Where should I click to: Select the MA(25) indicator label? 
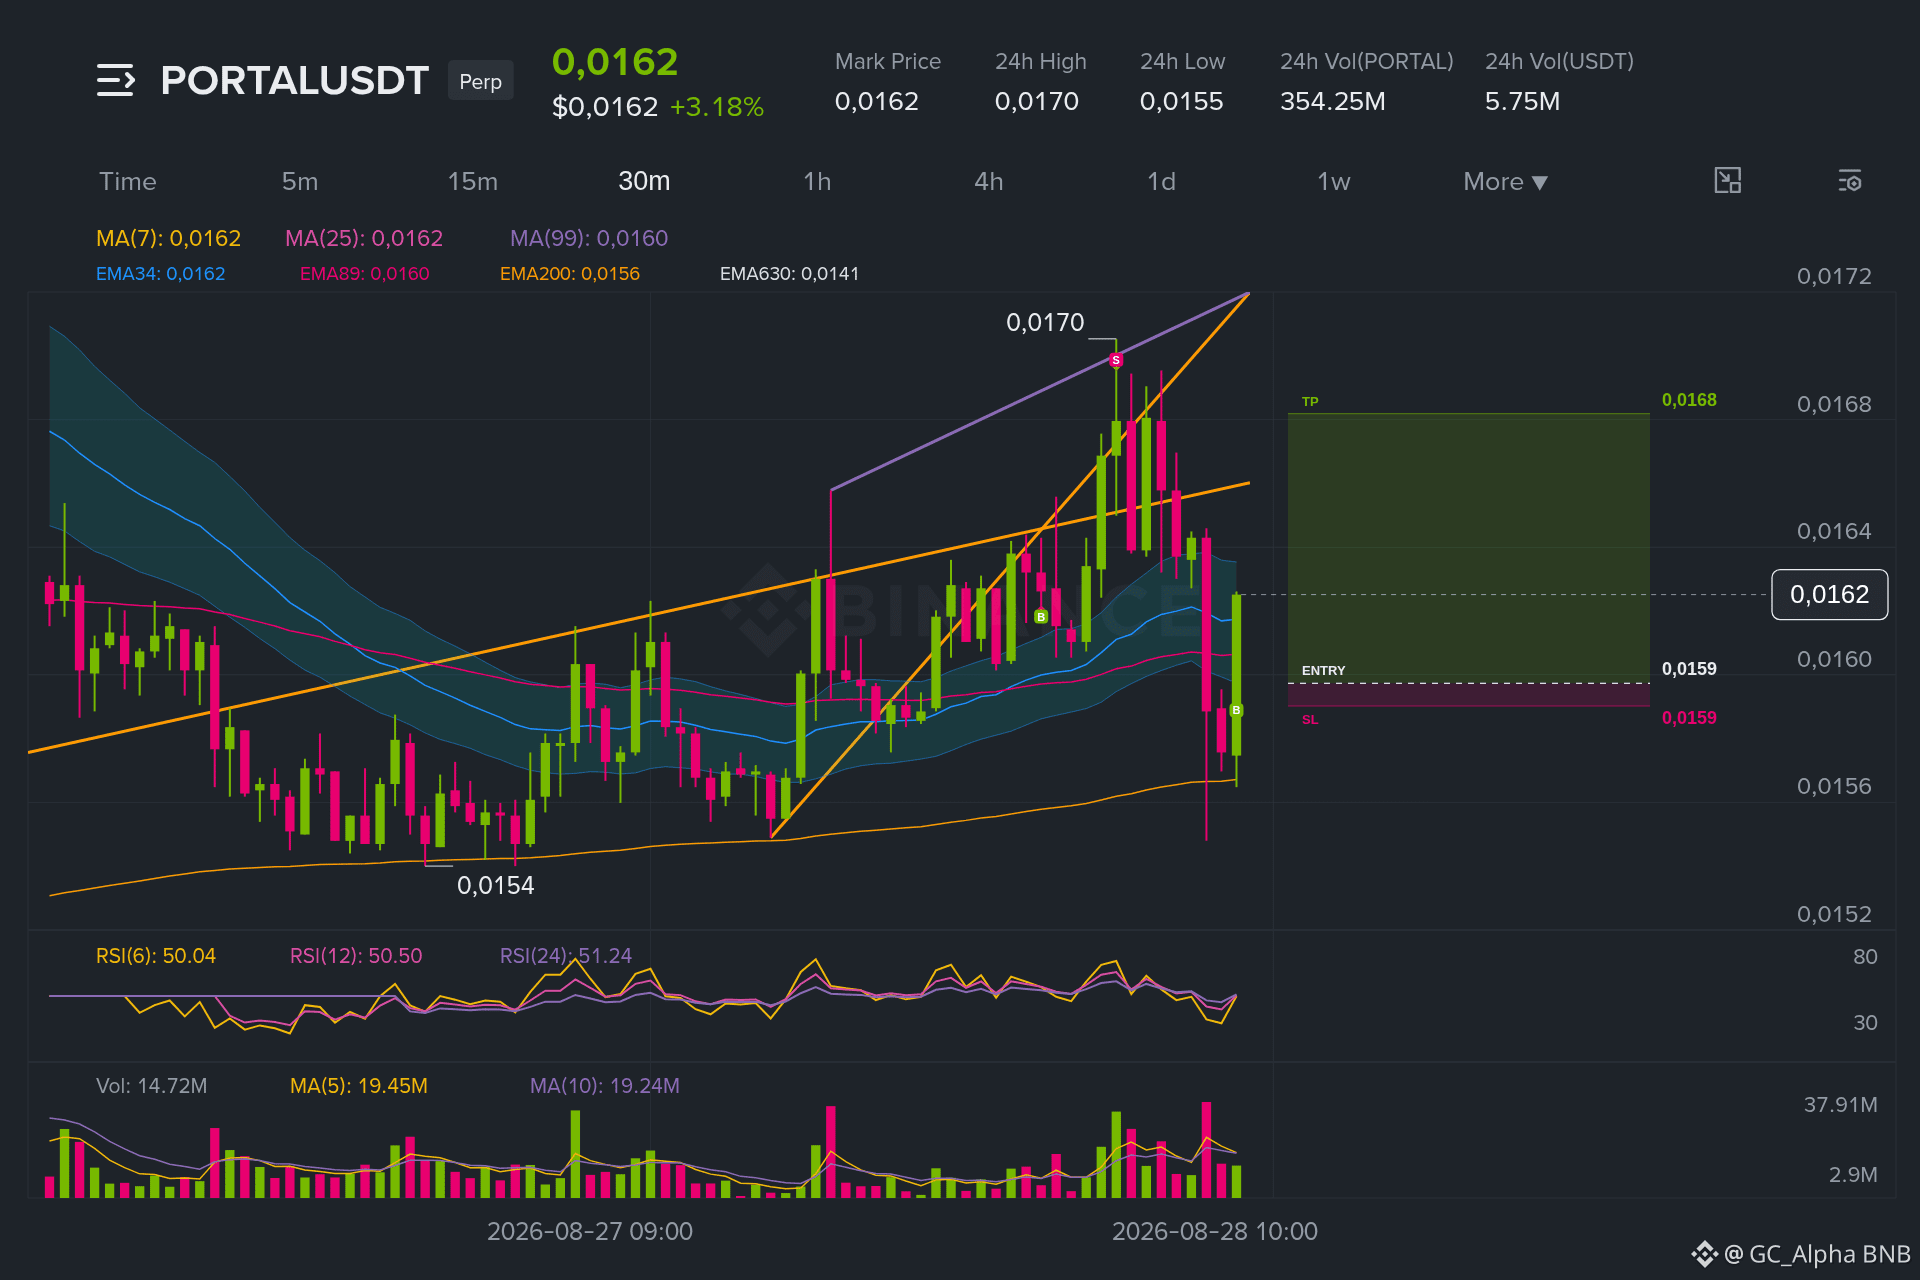364,238
